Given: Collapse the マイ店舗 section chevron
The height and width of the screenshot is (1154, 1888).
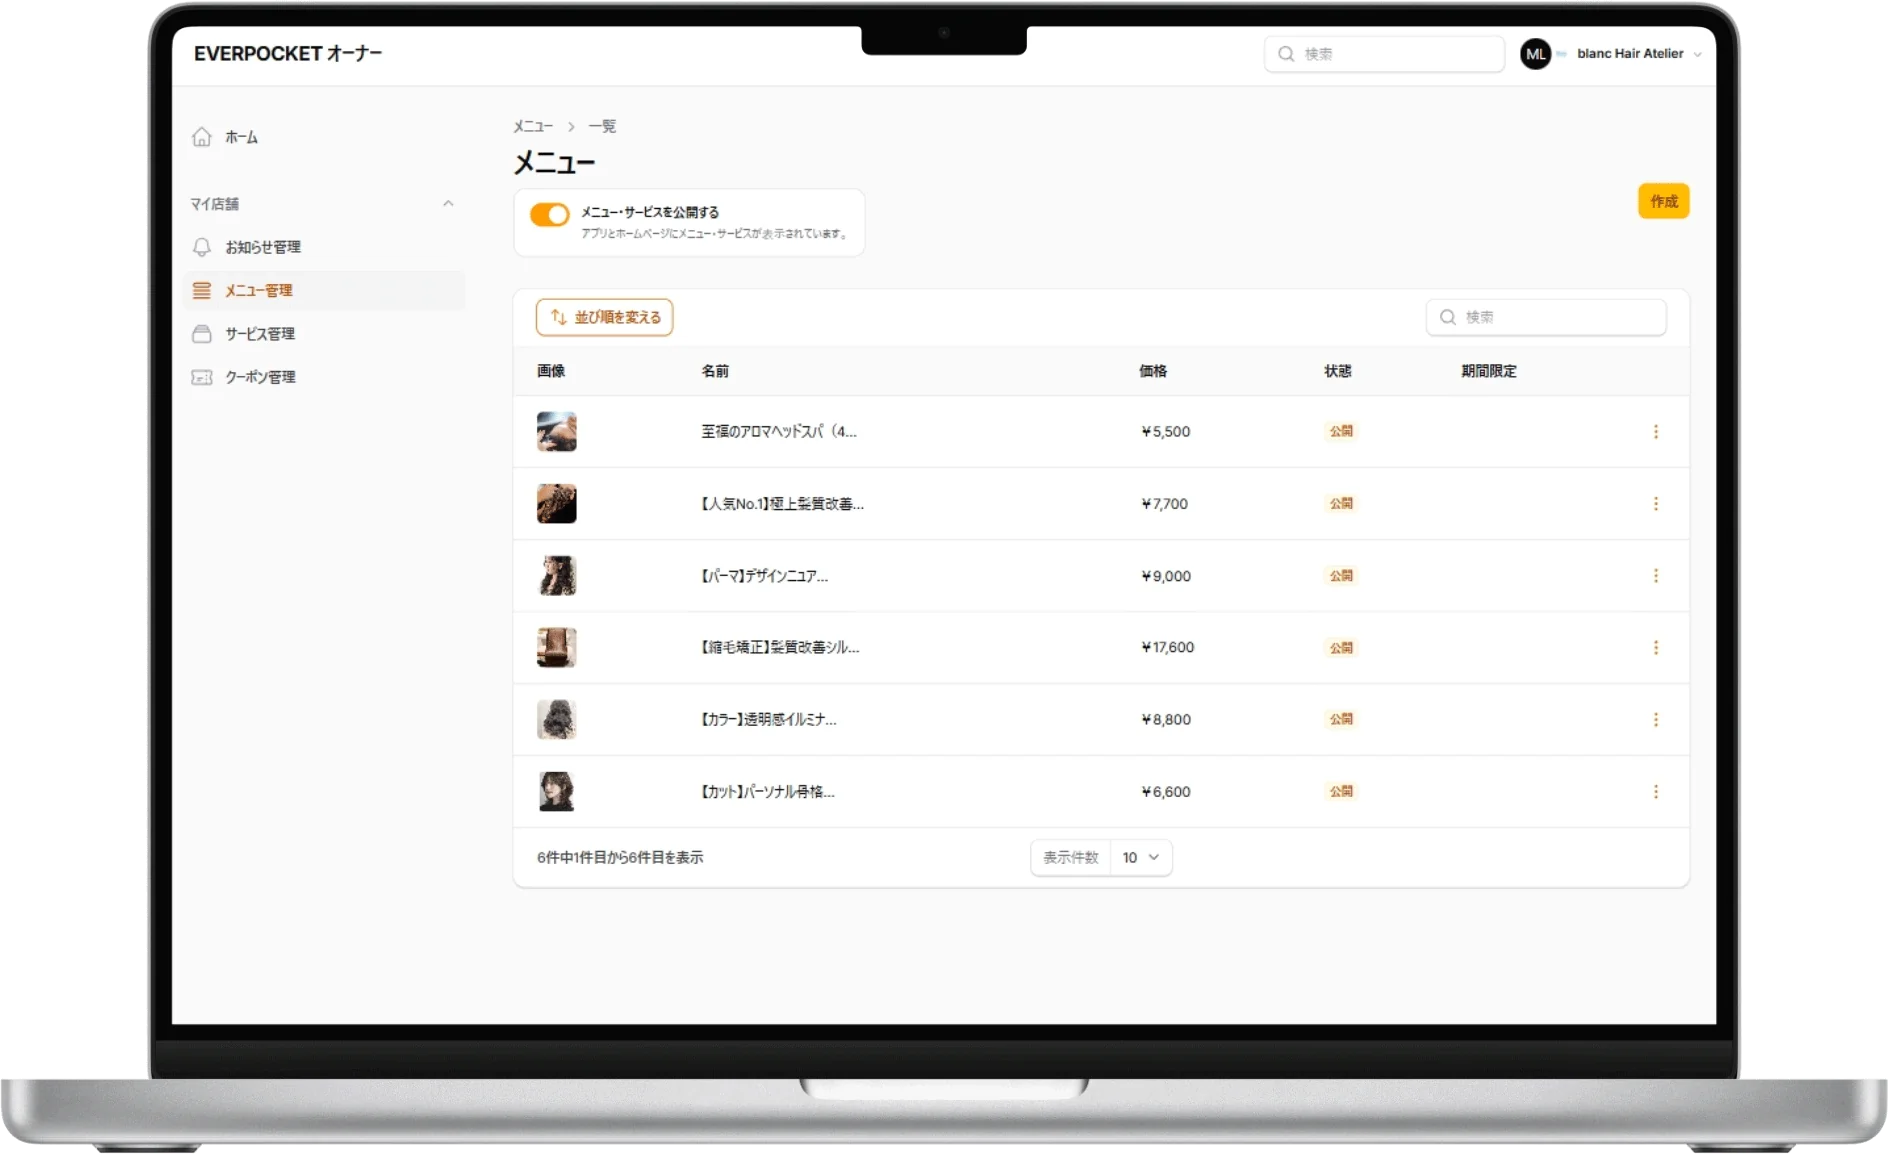Looking at the screenshot, I should [448, 204].
